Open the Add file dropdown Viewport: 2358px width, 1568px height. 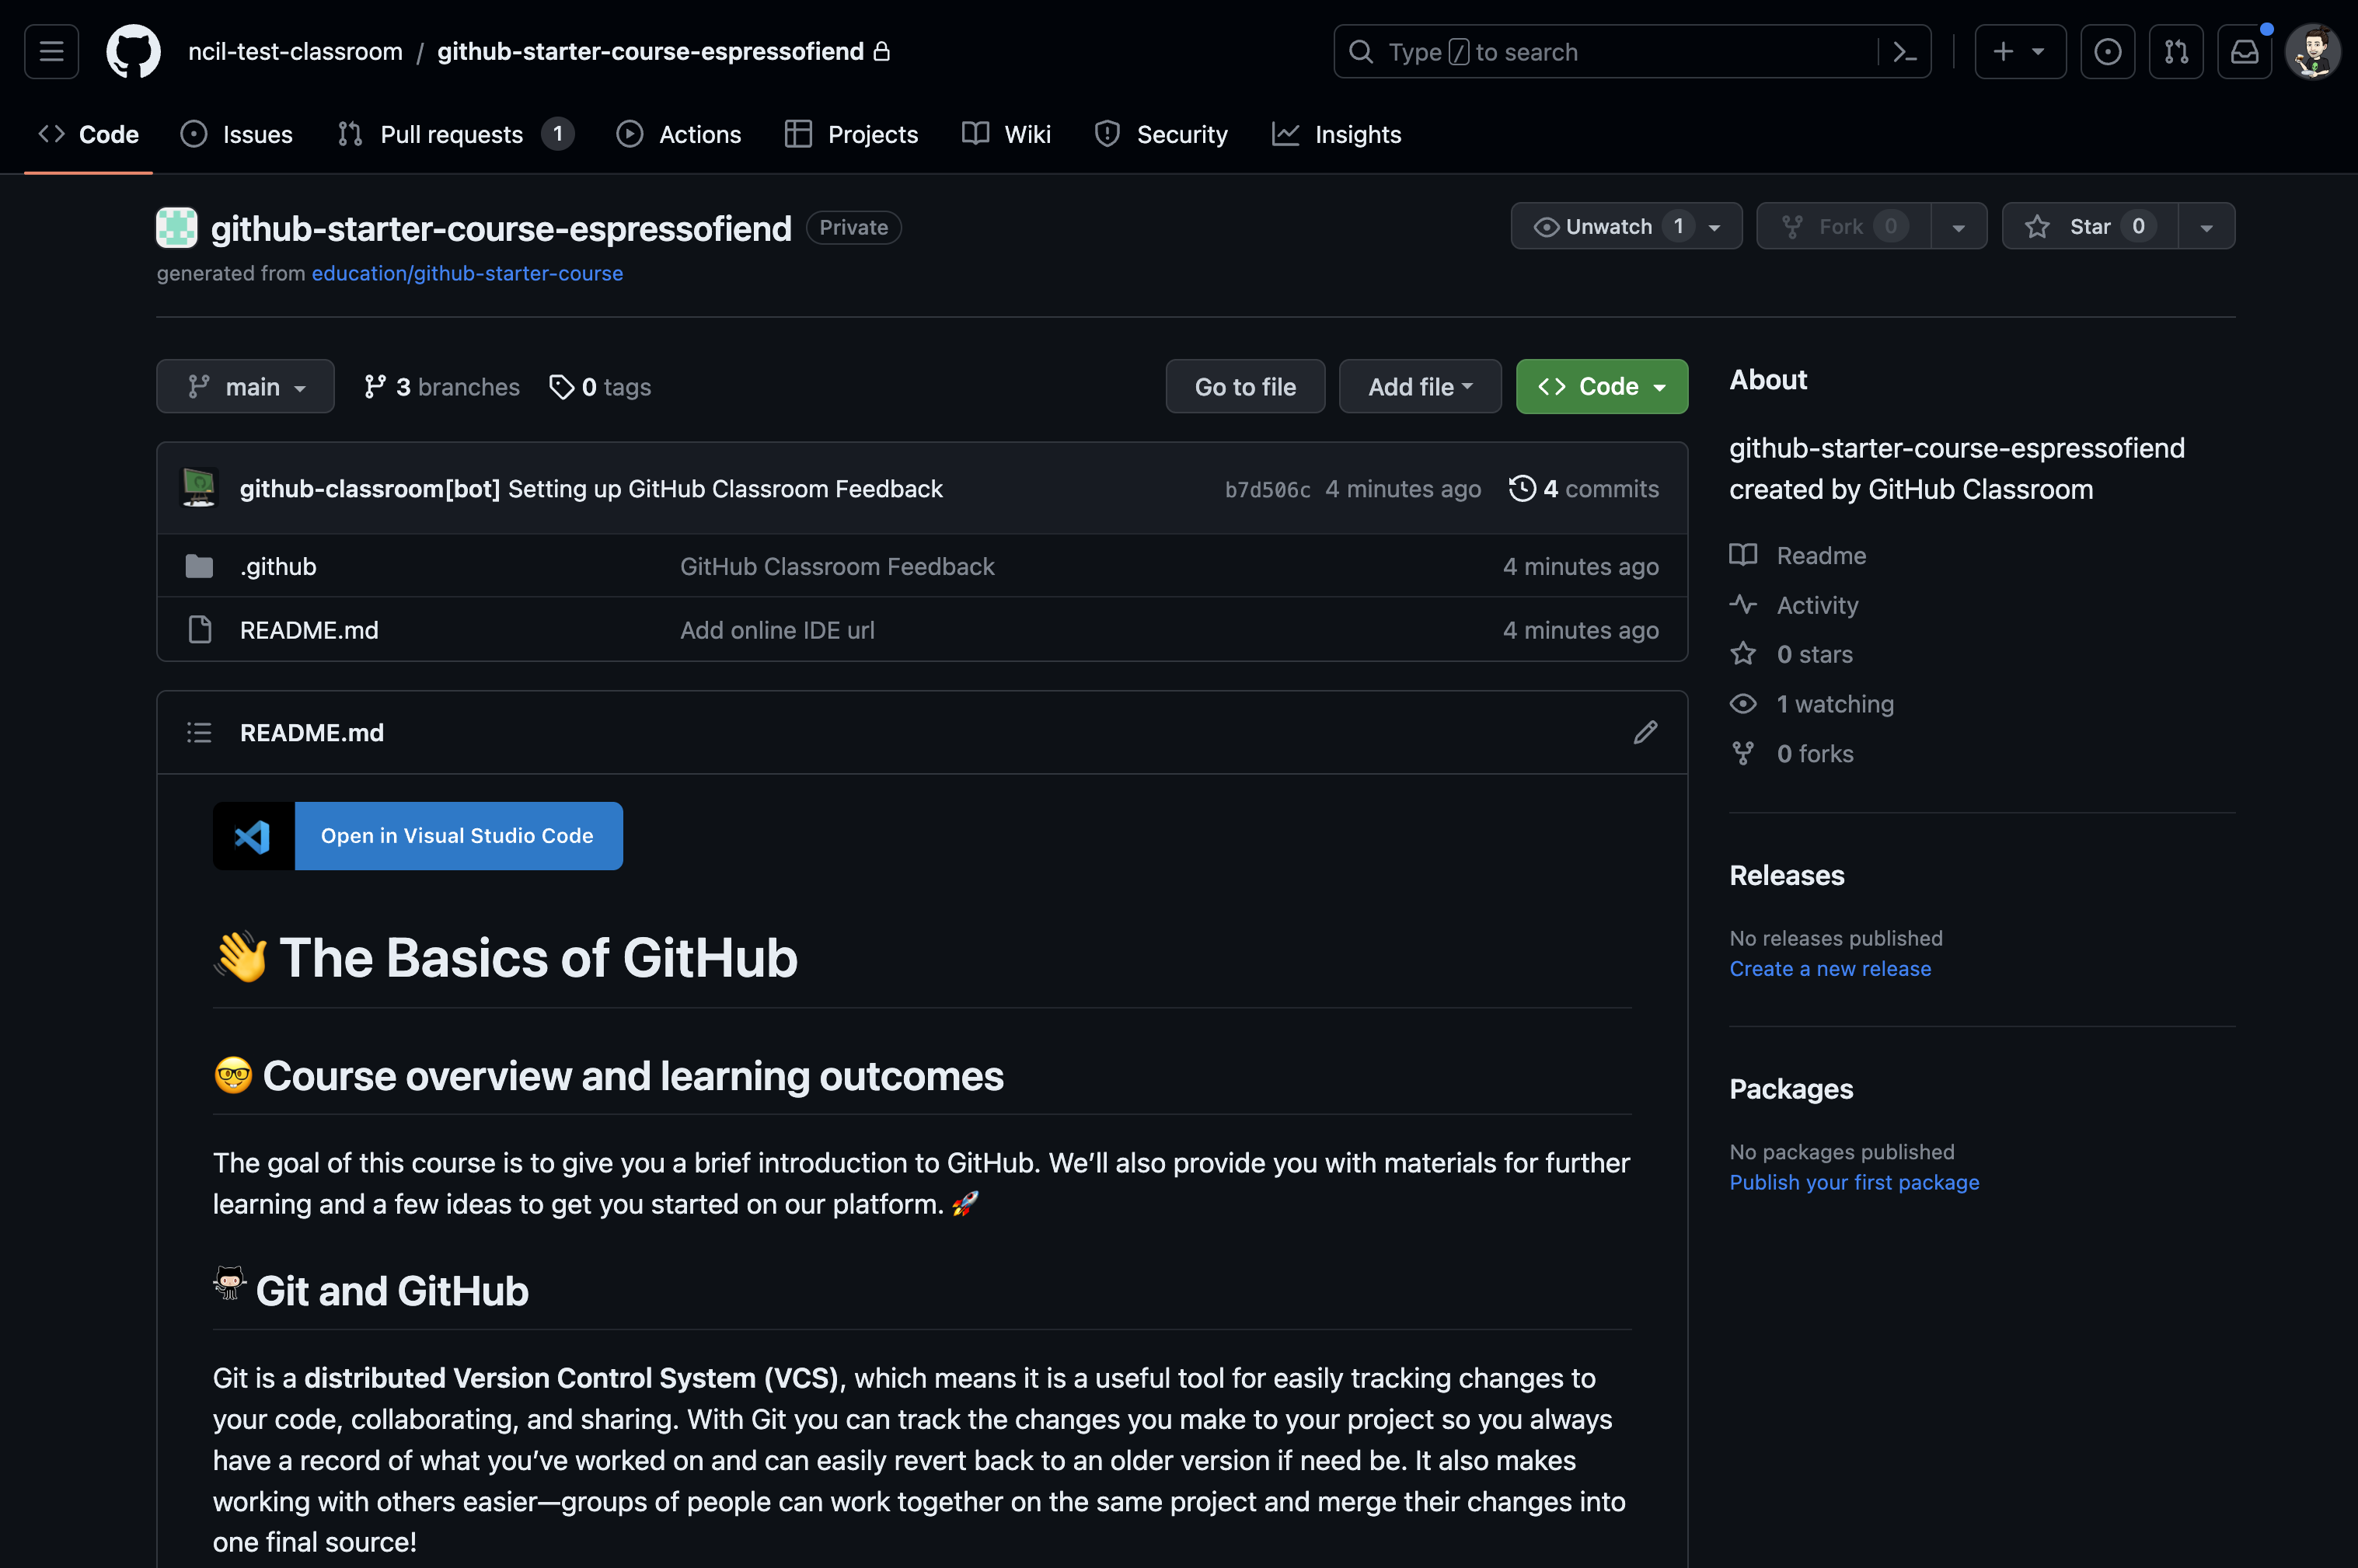click(x=1419, y=386)
